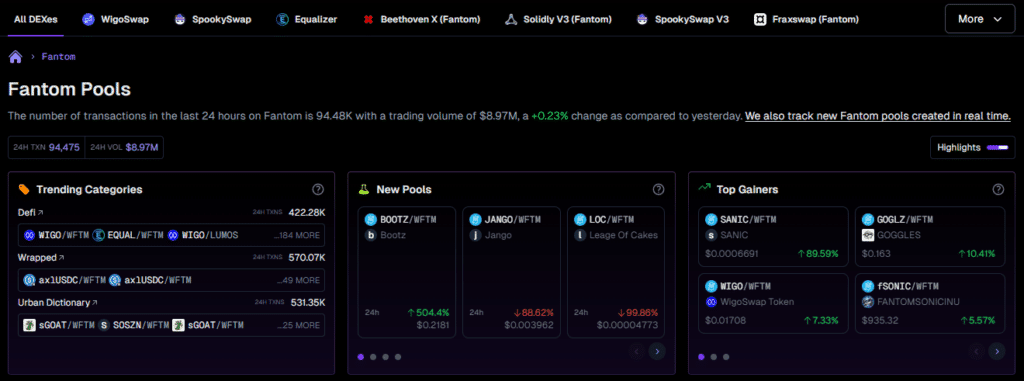Screen dimensions: 1024x381
Task: Select second Top Gainers page dot
Action: [x=714, y=357]
